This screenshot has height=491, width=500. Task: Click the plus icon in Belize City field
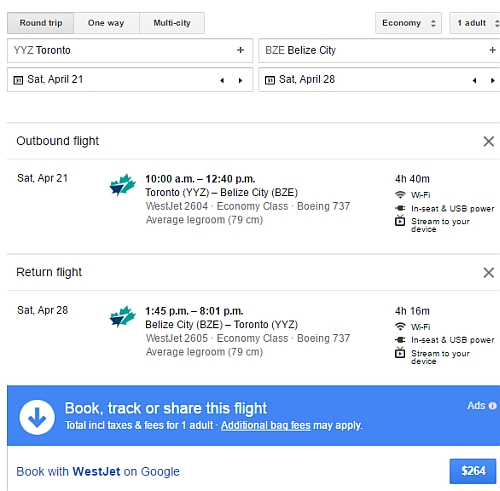492,50
